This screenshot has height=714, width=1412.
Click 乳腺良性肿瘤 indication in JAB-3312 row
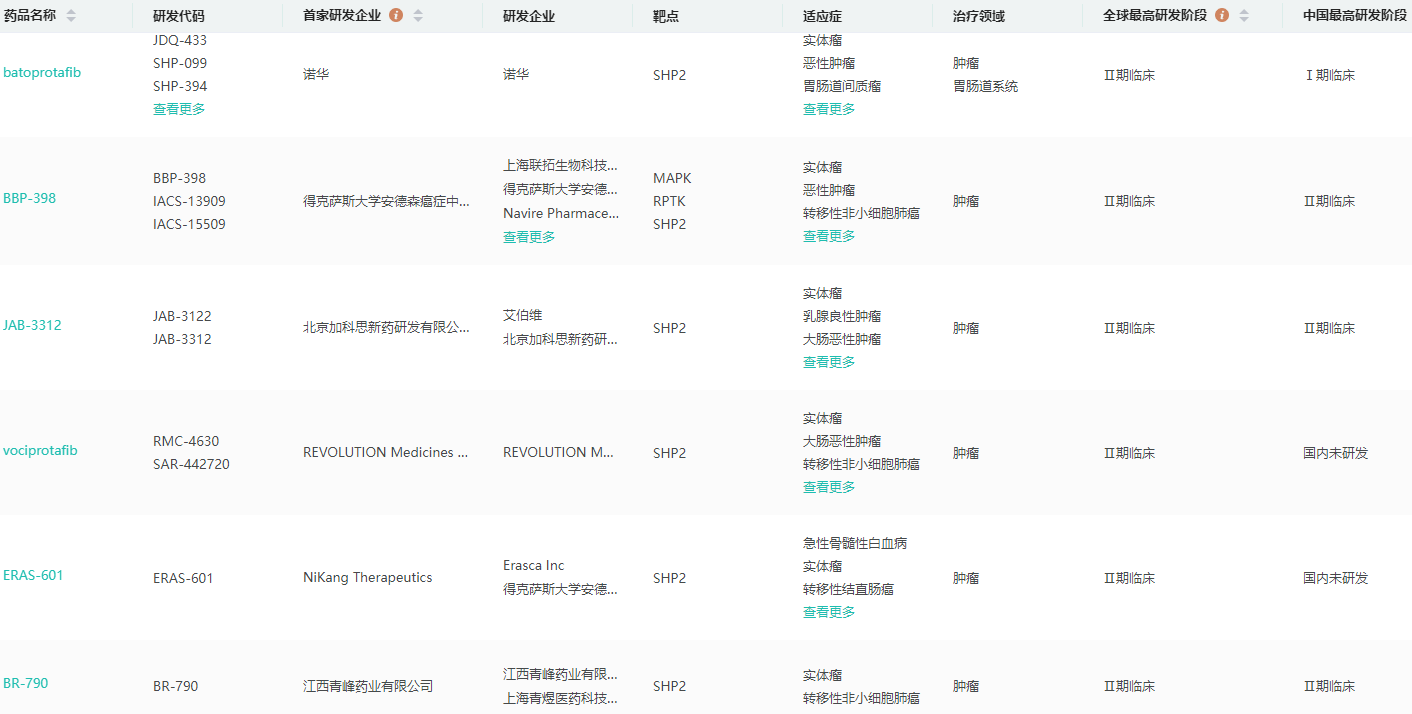842,316
